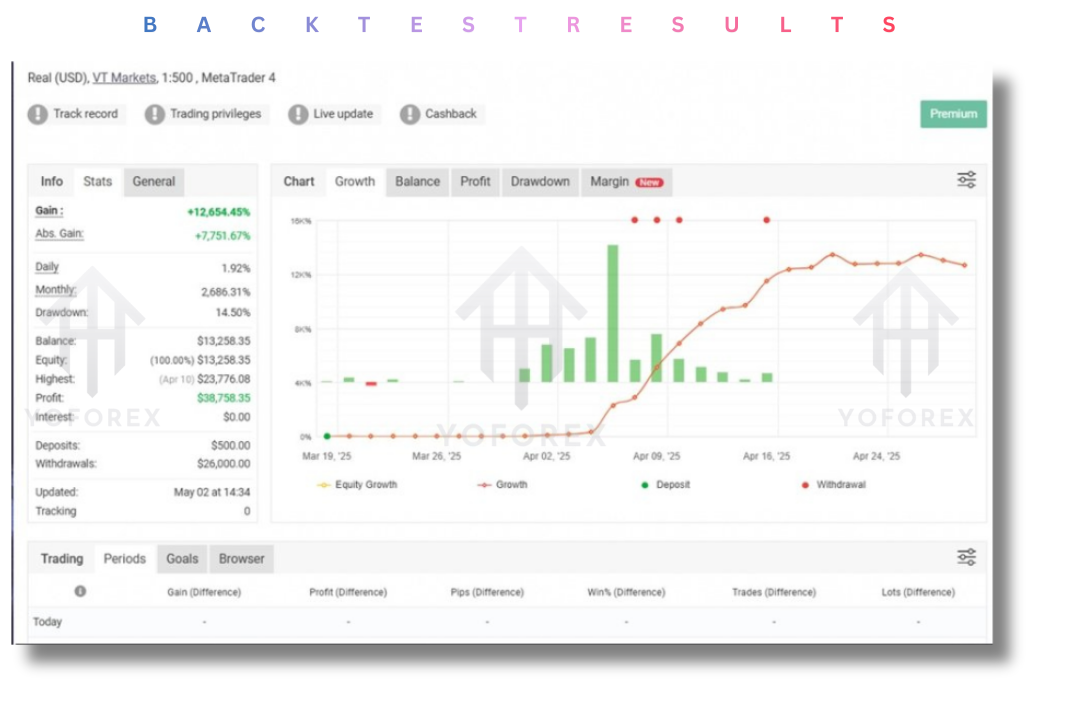This screenshot has height=707, width=1082.
Task: Click the Live update alert icon
Action: (x=298, y=114)
